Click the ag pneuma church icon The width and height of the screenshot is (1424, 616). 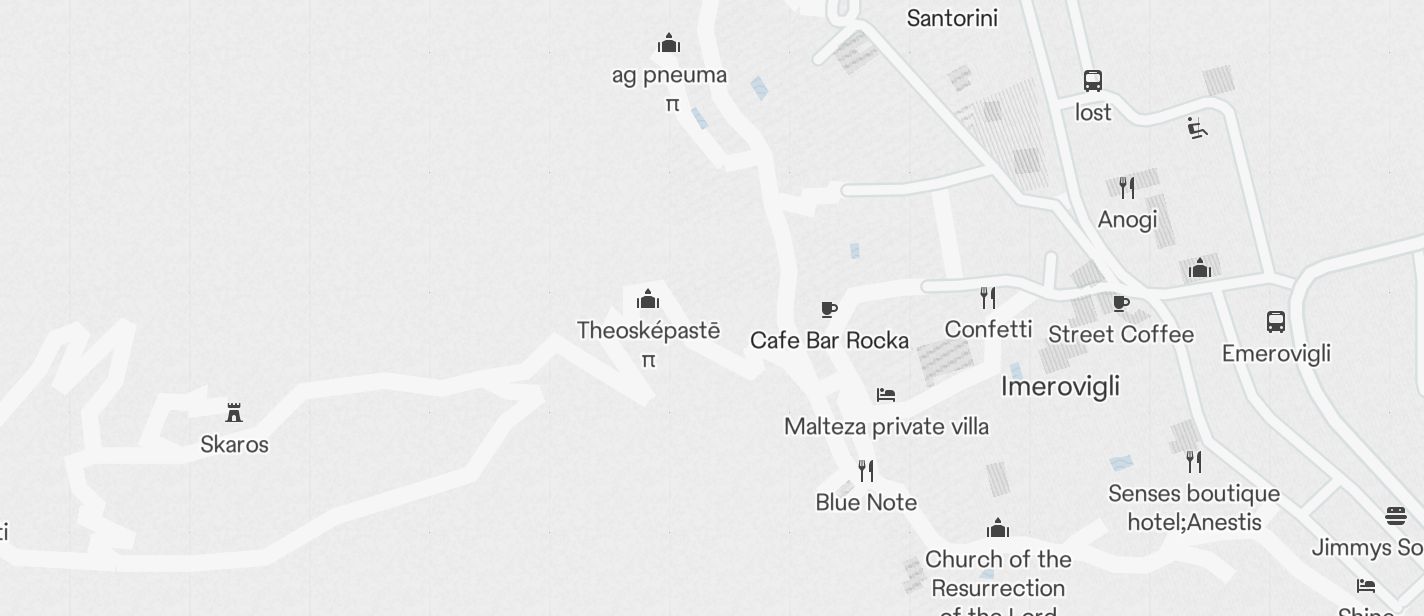pos(669,42)
